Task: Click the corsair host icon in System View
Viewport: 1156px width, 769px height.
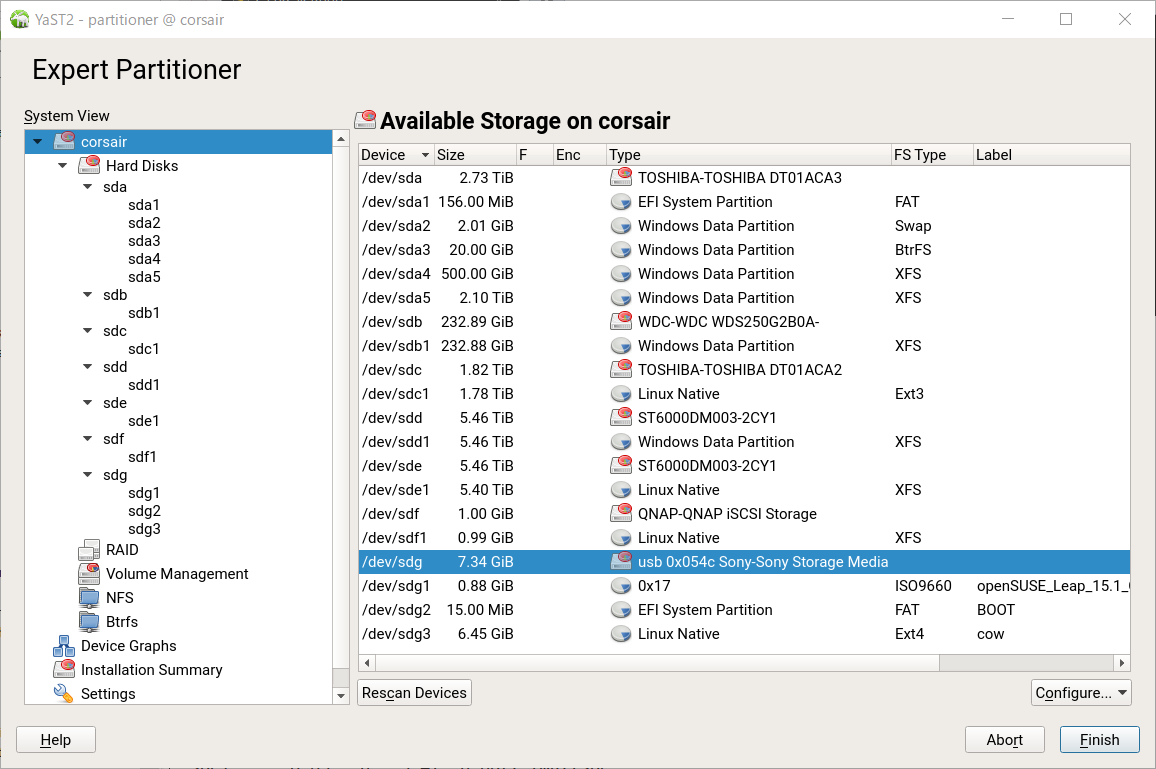Action: 65,140
